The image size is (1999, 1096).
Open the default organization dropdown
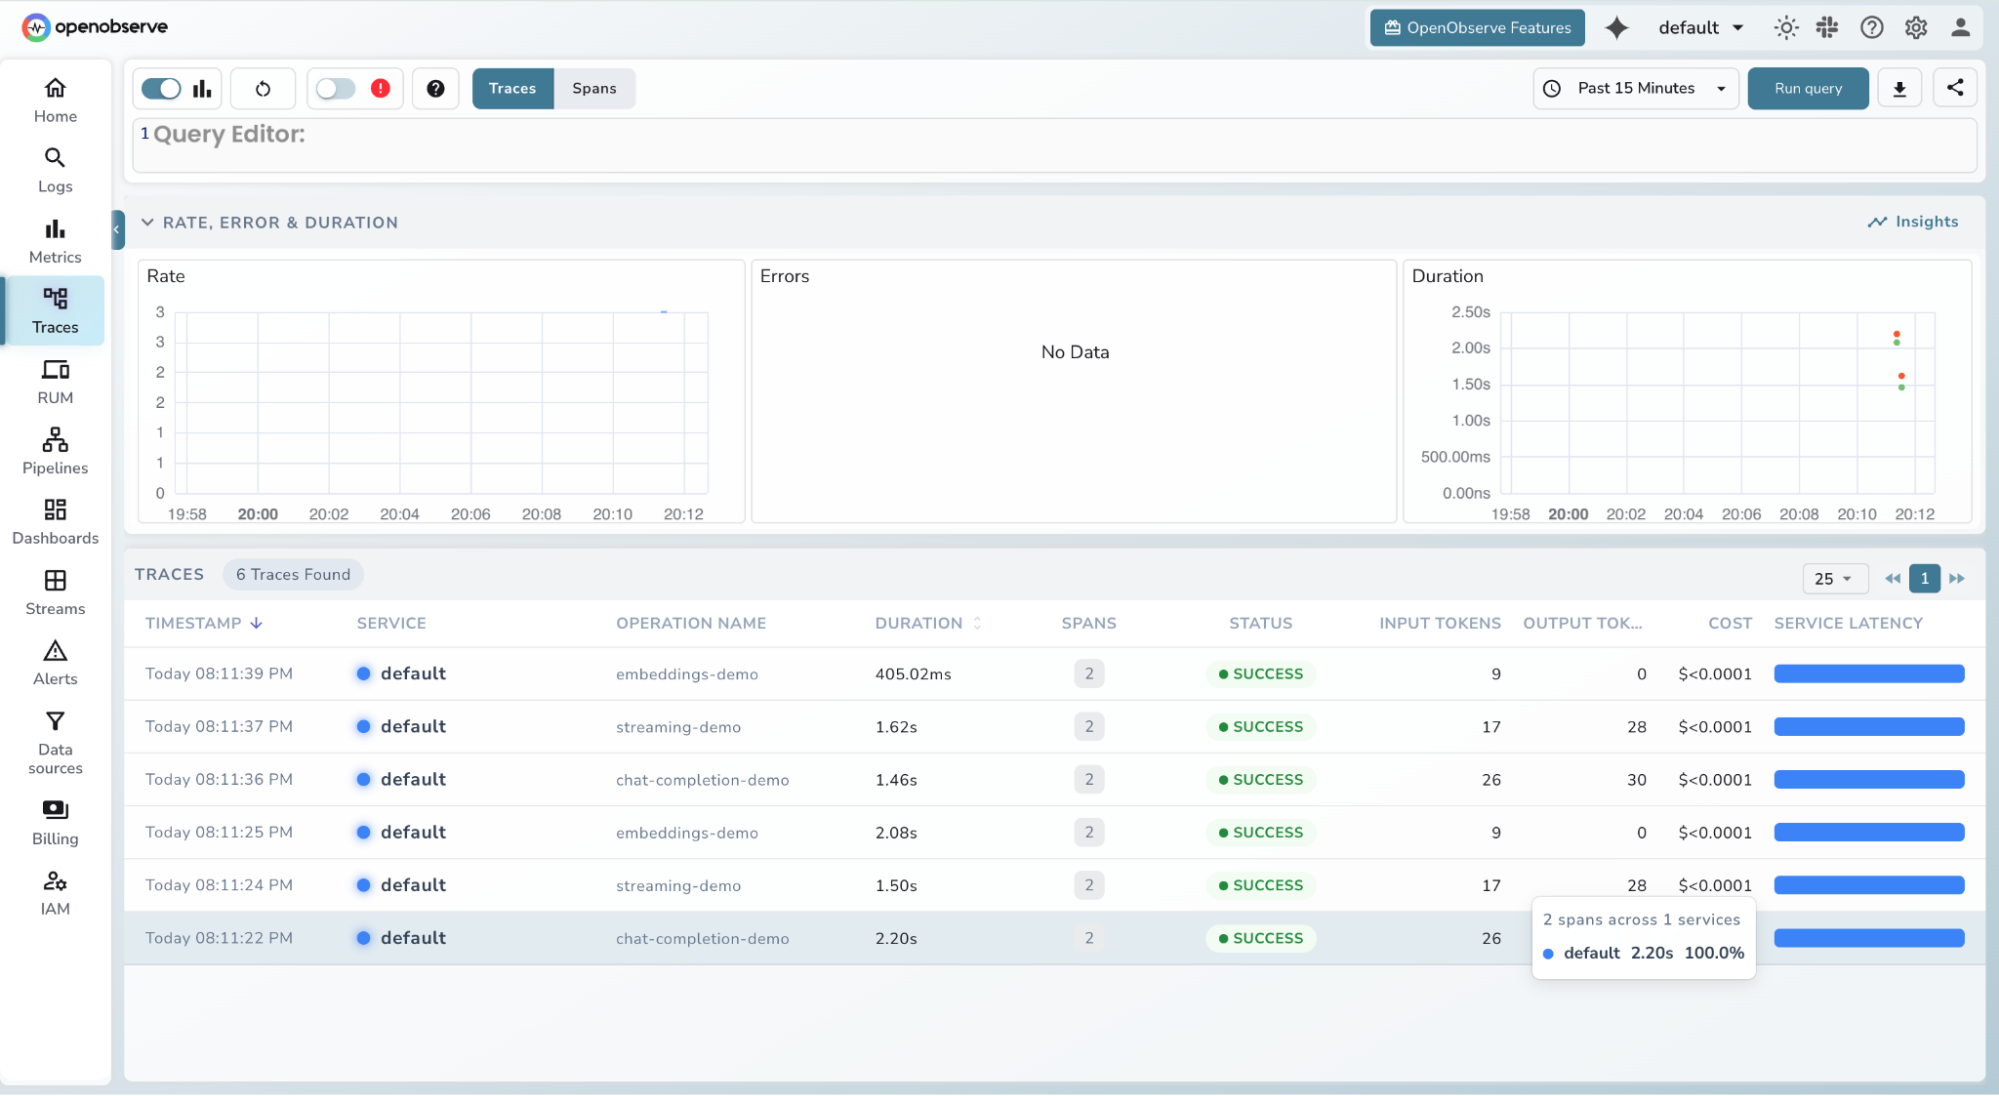1700,28
